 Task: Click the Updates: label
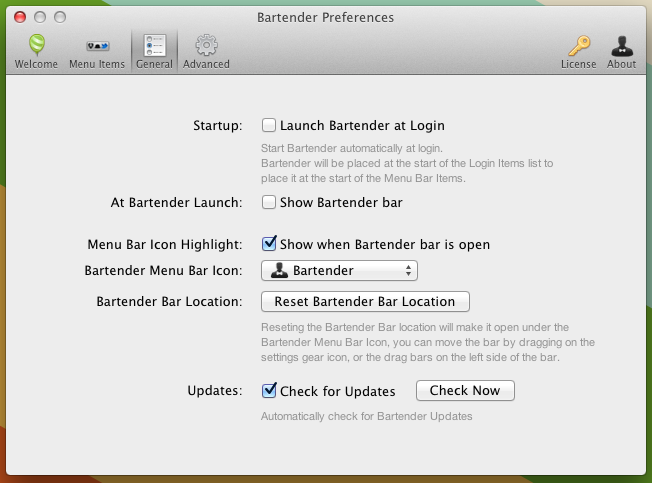click(215, 391)
